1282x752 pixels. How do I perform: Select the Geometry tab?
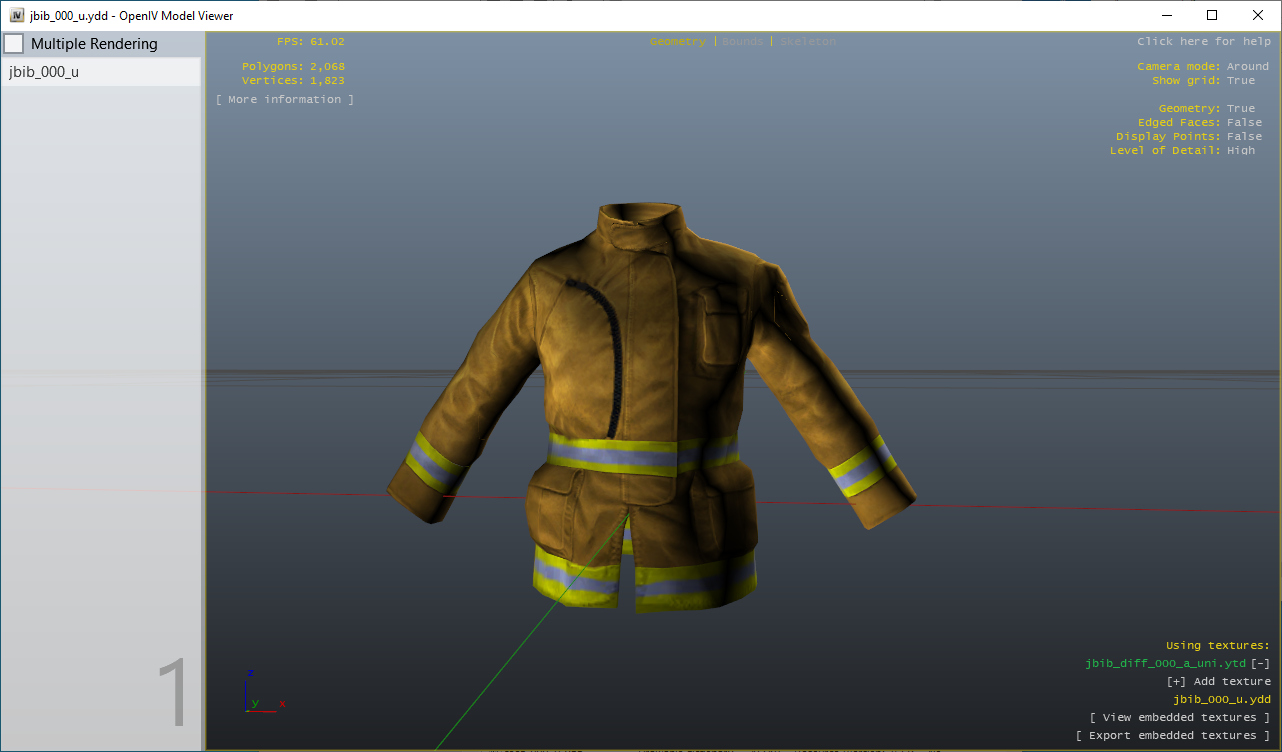pos(678,41)
